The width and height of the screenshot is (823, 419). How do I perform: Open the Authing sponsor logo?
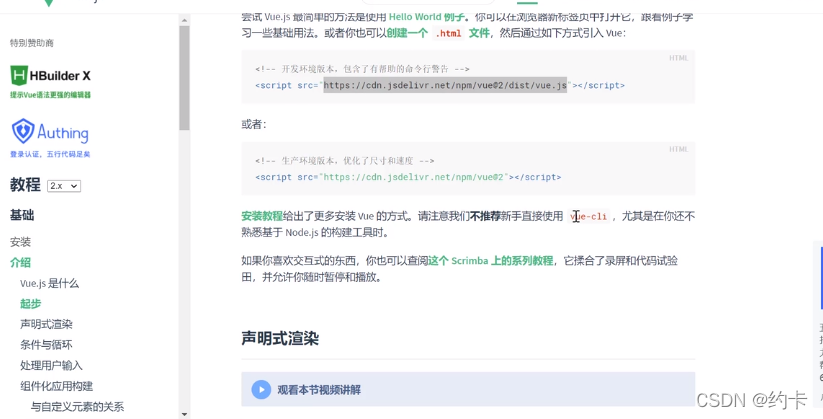coord(50,132)
